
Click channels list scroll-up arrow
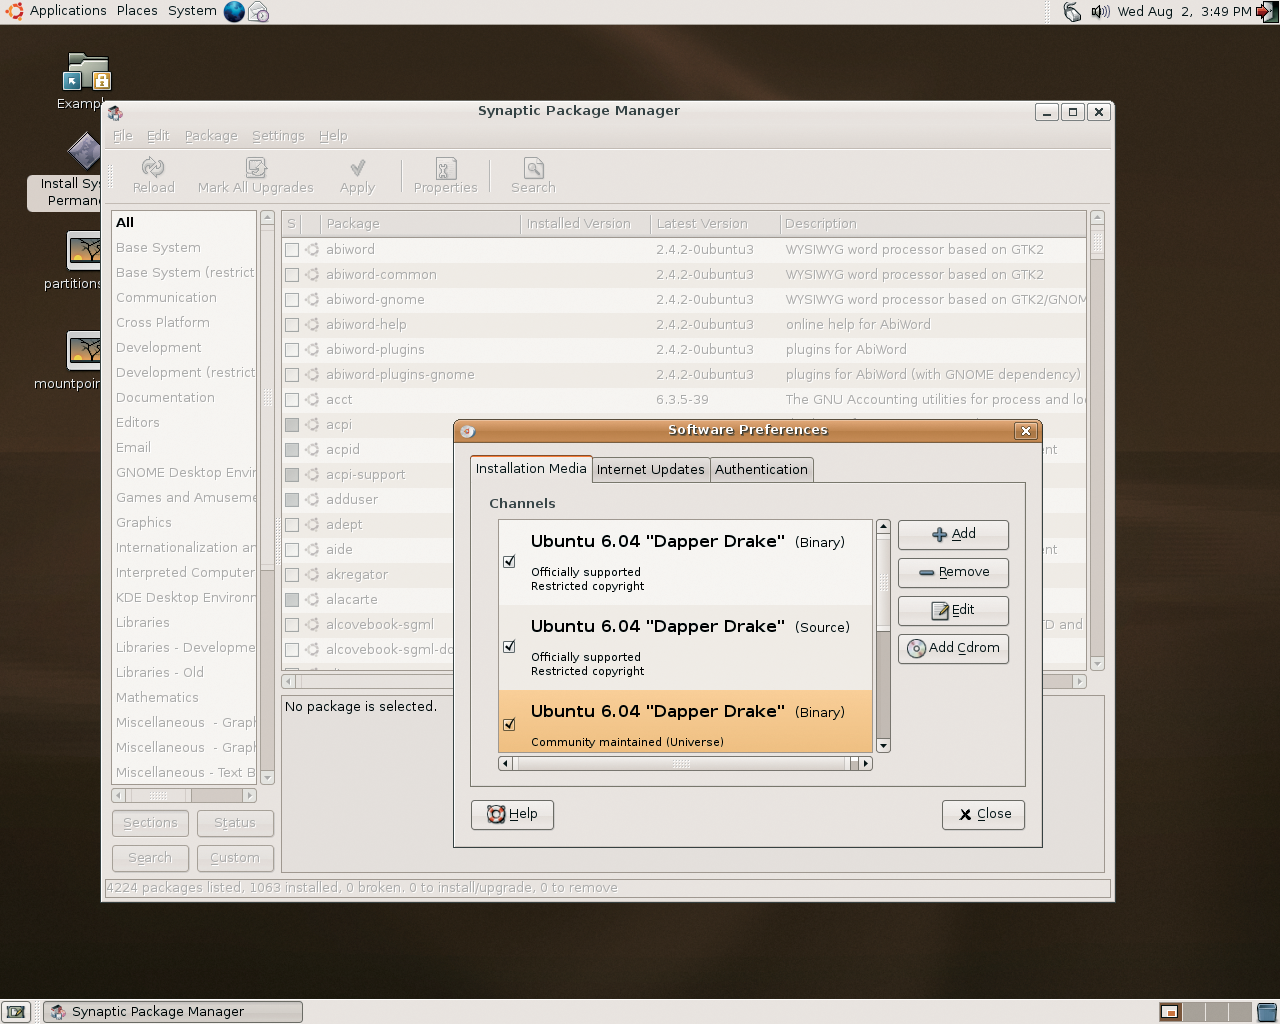pyautogui.click(x=883, y=526)
